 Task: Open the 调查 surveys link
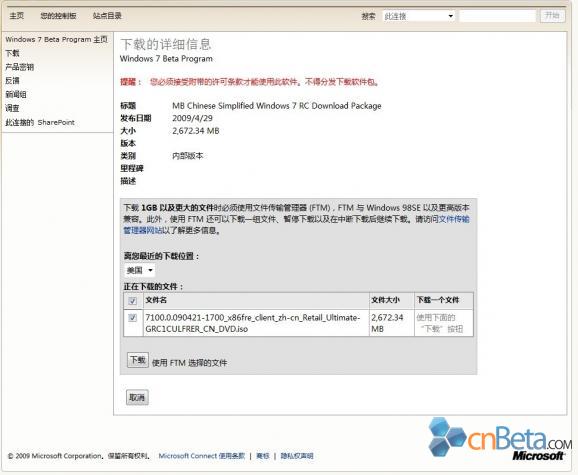[x=12, y=108]
